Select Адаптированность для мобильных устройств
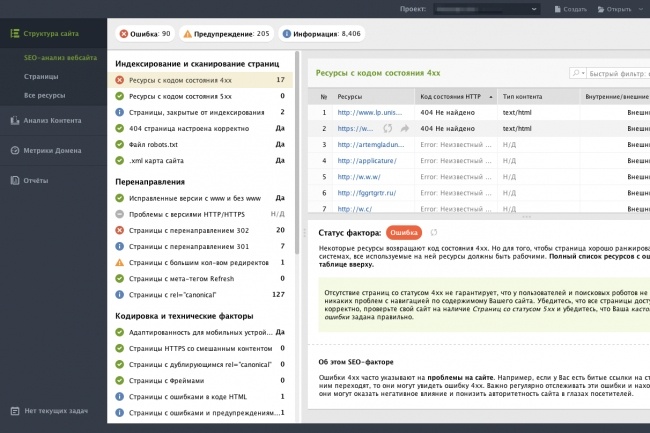The width and height of the screenshot is (650, 433). tap(200, 332)
